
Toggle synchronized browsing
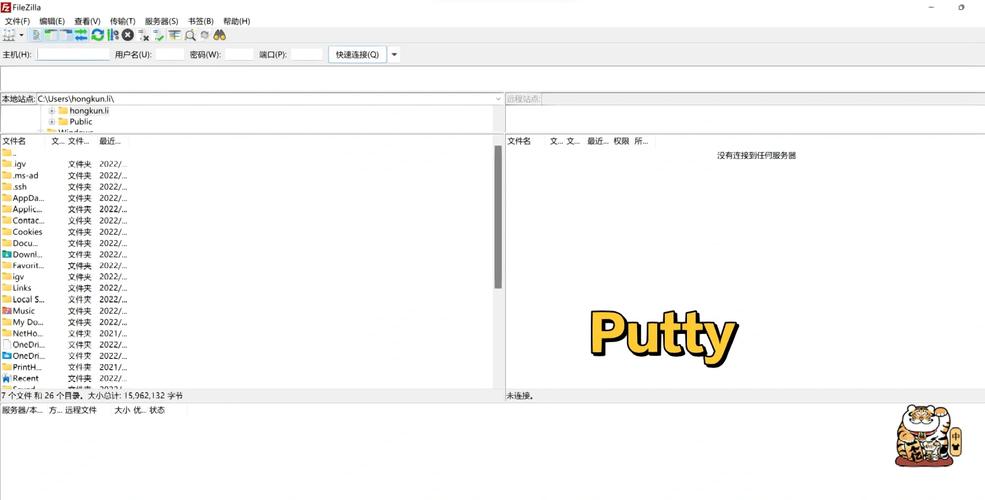[204, 35]
